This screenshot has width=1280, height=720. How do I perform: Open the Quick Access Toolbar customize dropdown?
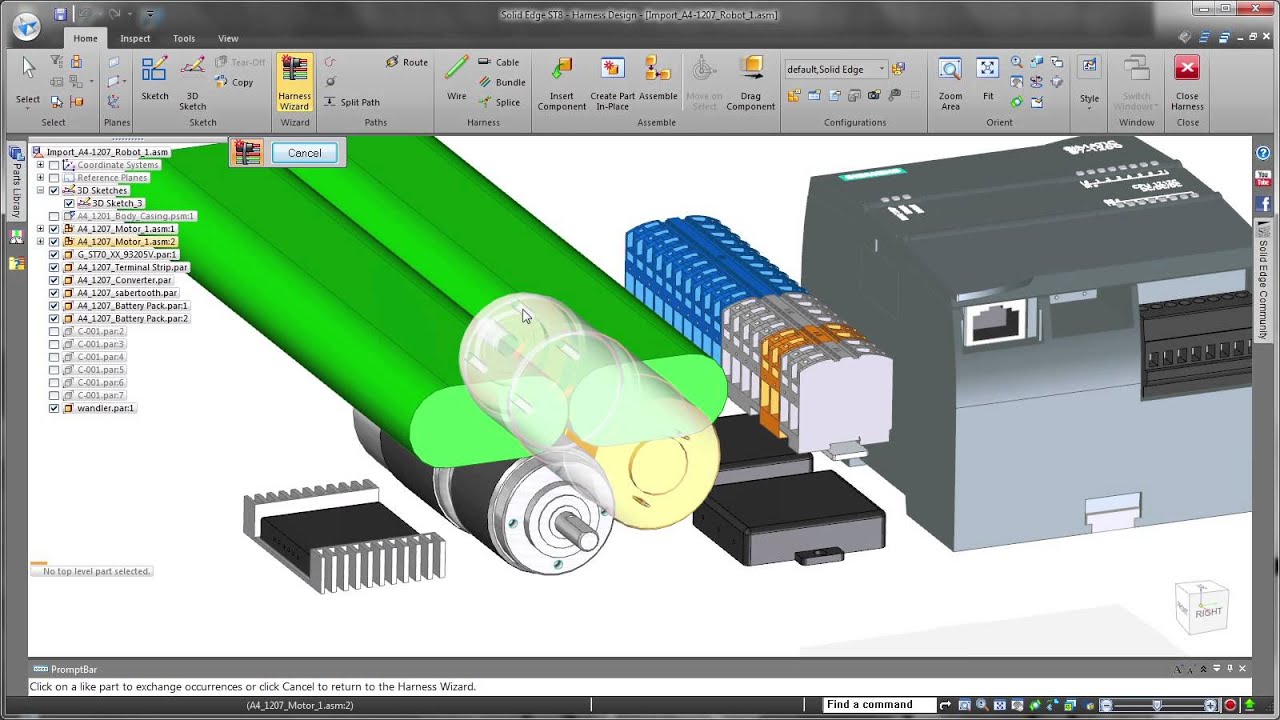(x=150, y=14)
